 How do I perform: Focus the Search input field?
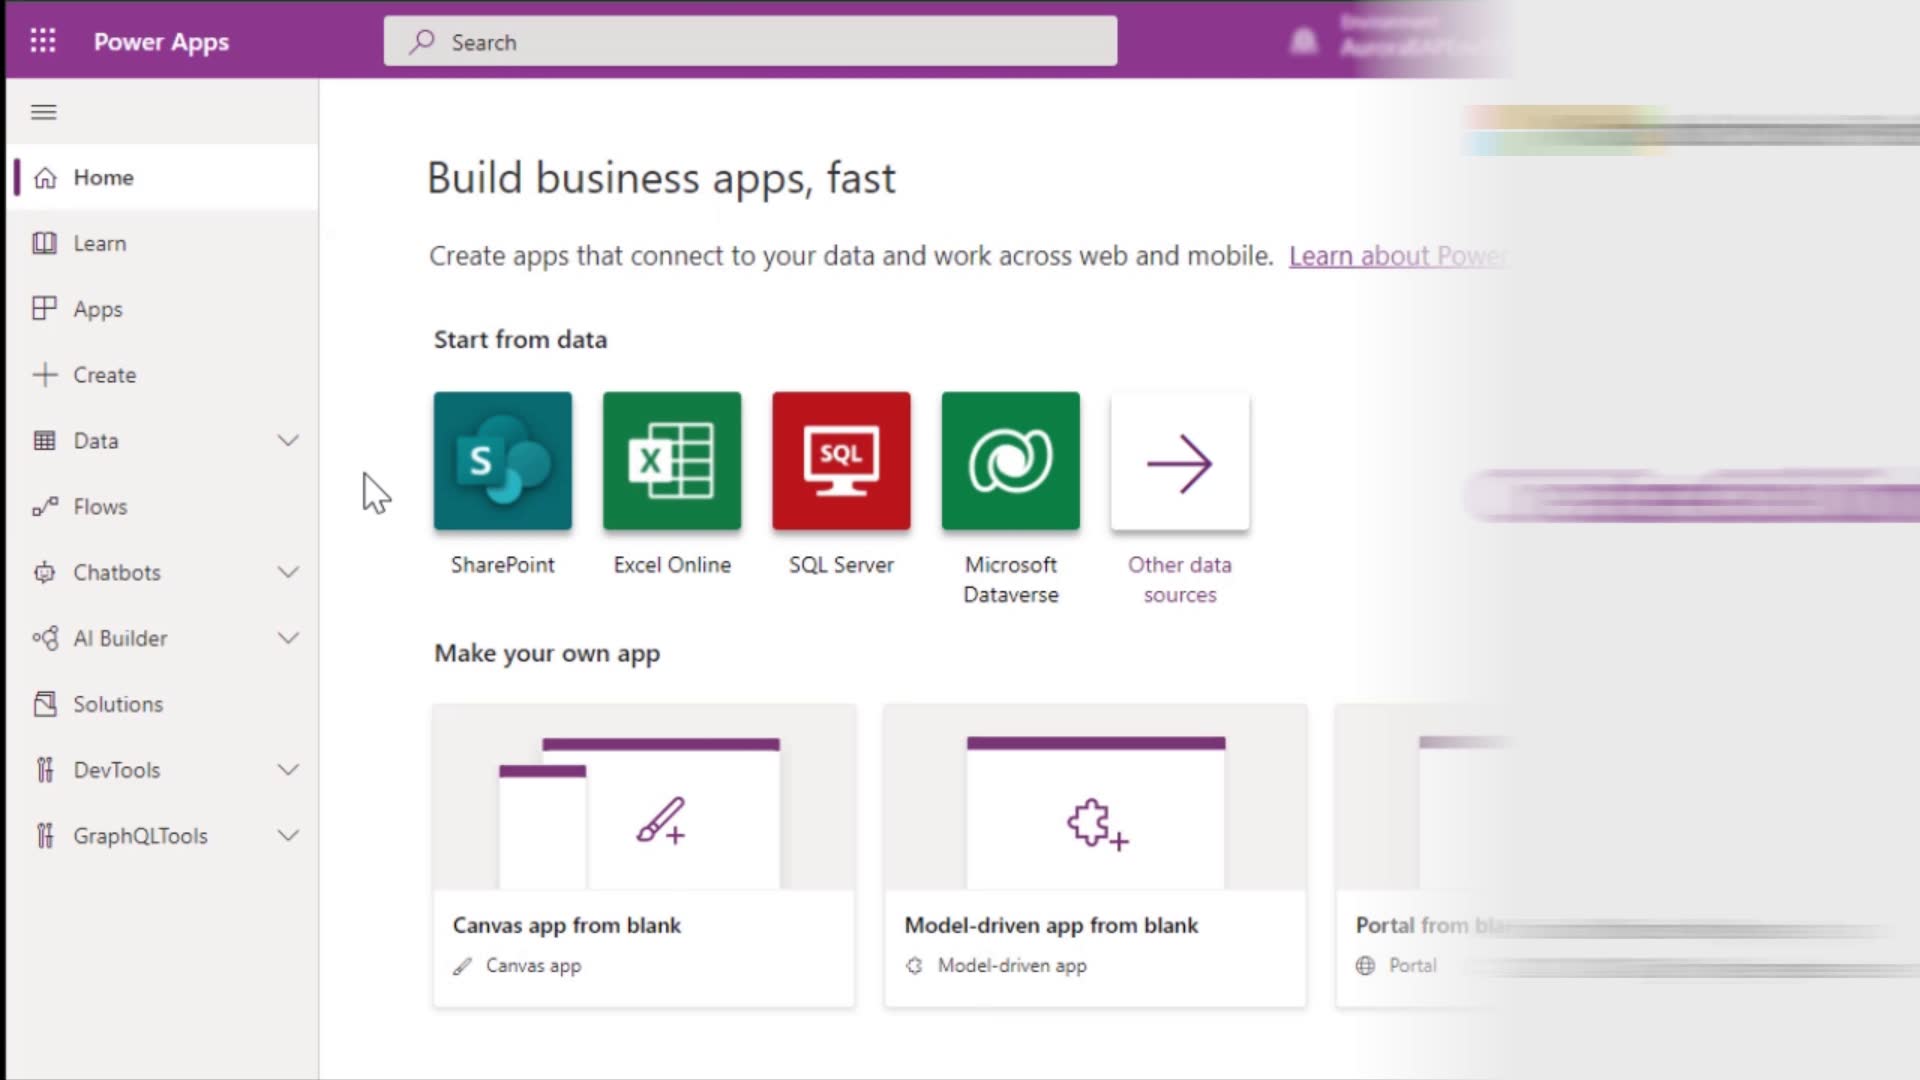pos(750,41)
